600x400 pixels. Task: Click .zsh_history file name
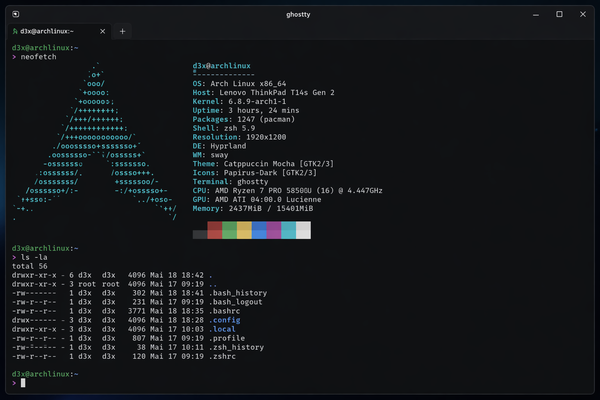coord(236,347)
